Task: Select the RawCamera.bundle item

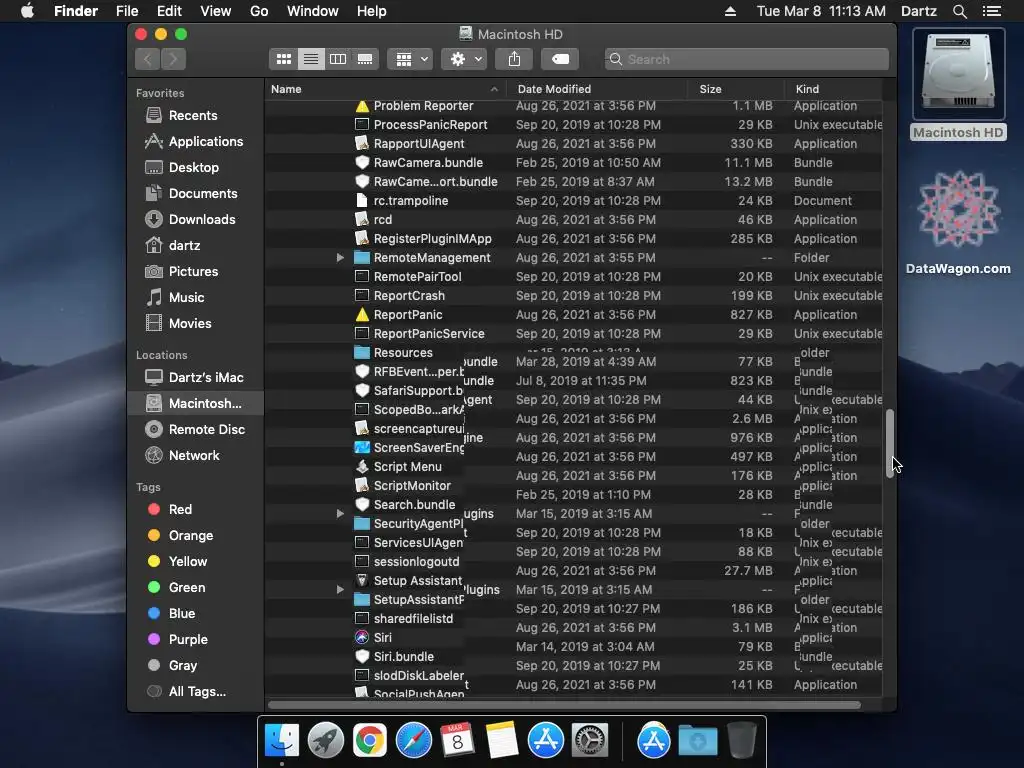Action: pos(573,163)
